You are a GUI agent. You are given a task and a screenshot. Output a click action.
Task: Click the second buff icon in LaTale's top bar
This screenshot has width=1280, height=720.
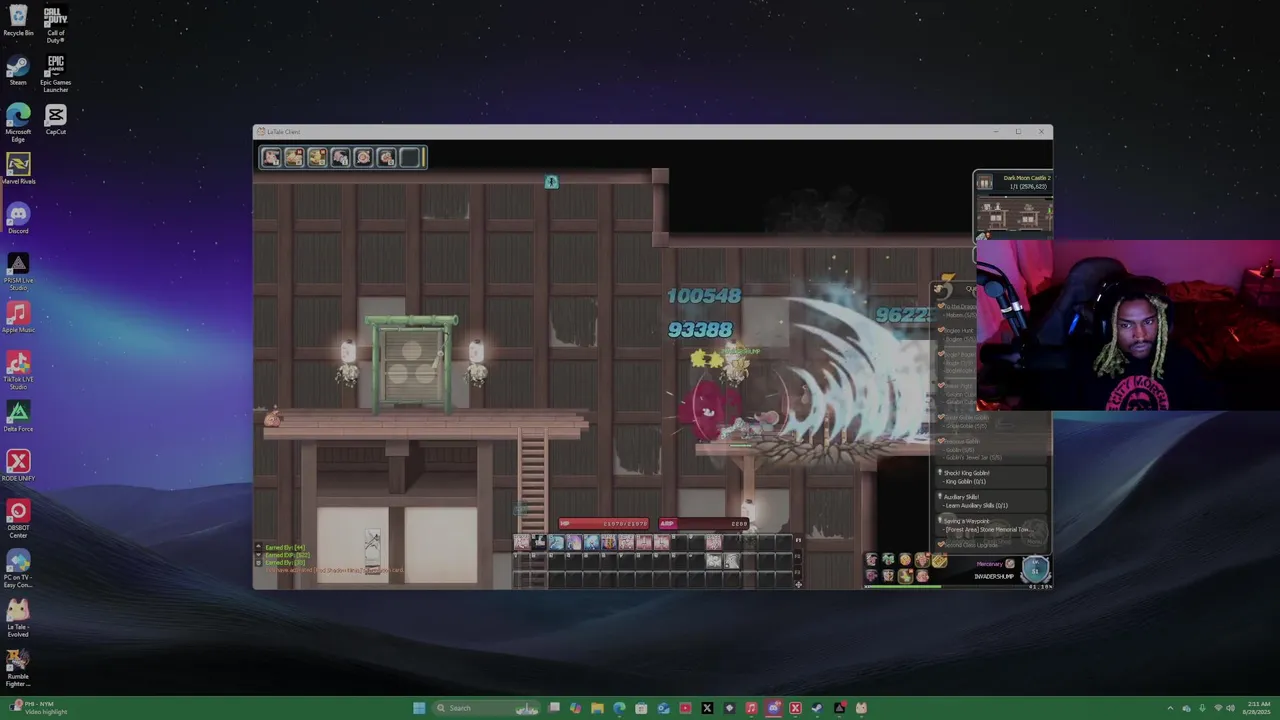coord(294,157)
